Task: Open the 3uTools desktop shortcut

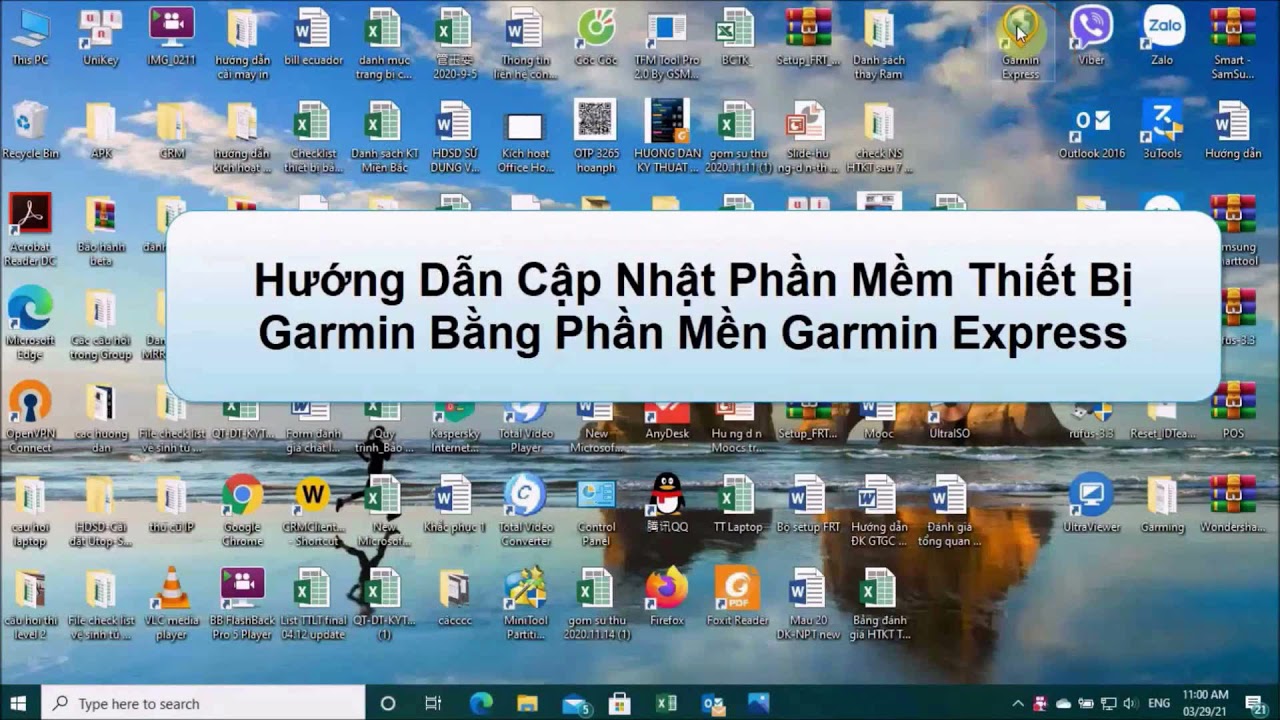Action: click(x=1162, y=130)
